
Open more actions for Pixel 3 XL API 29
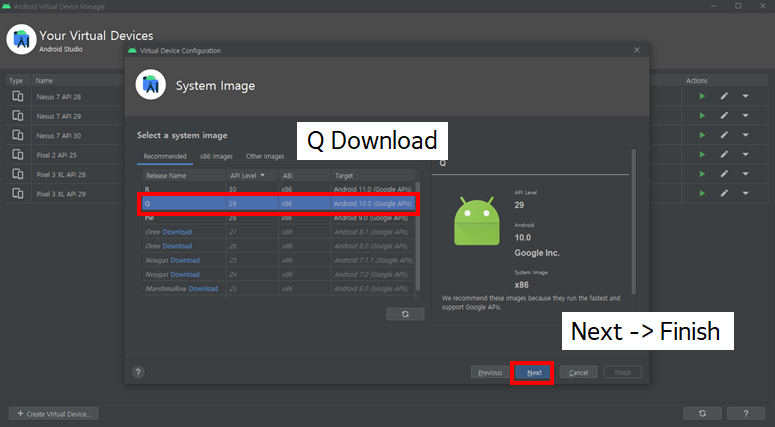click(x=745, y=193)
